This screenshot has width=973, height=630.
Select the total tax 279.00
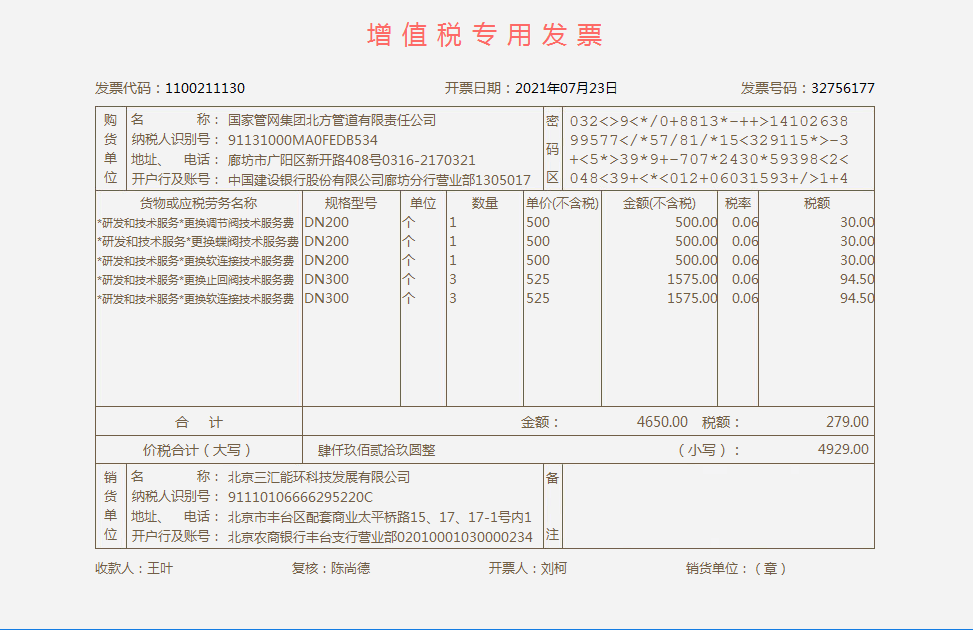coord(847,422)
